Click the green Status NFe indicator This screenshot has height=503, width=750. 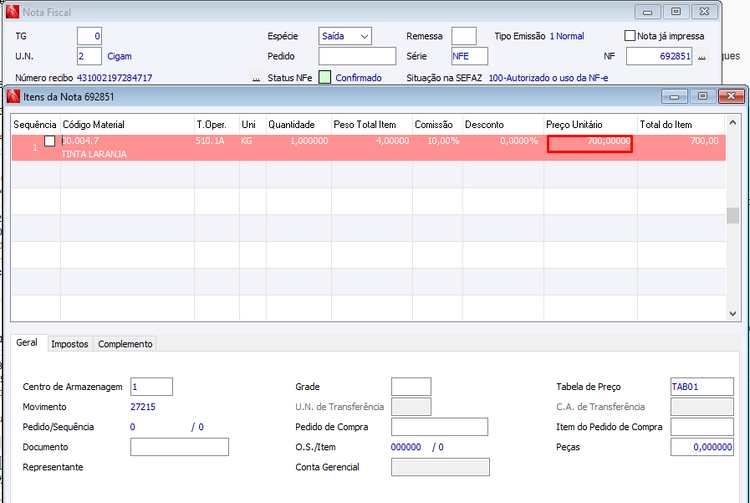coord(325,77)
